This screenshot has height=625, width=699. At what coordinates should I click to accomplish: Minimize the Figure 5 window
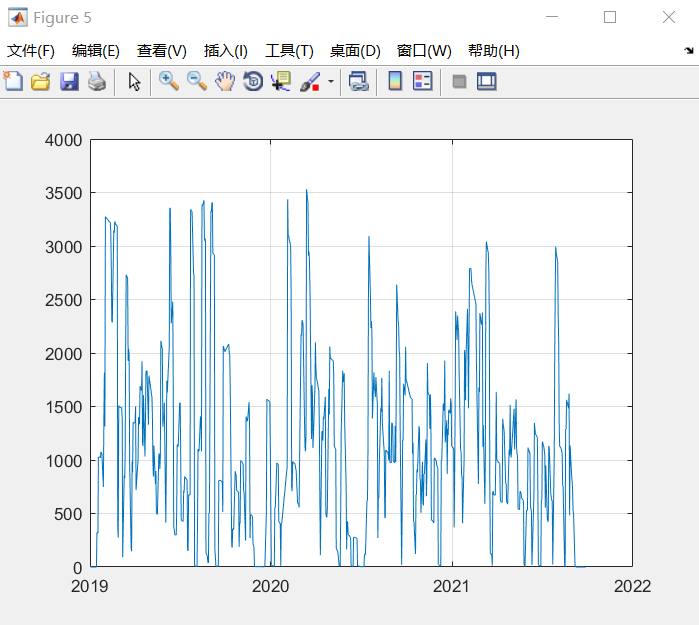552,17
